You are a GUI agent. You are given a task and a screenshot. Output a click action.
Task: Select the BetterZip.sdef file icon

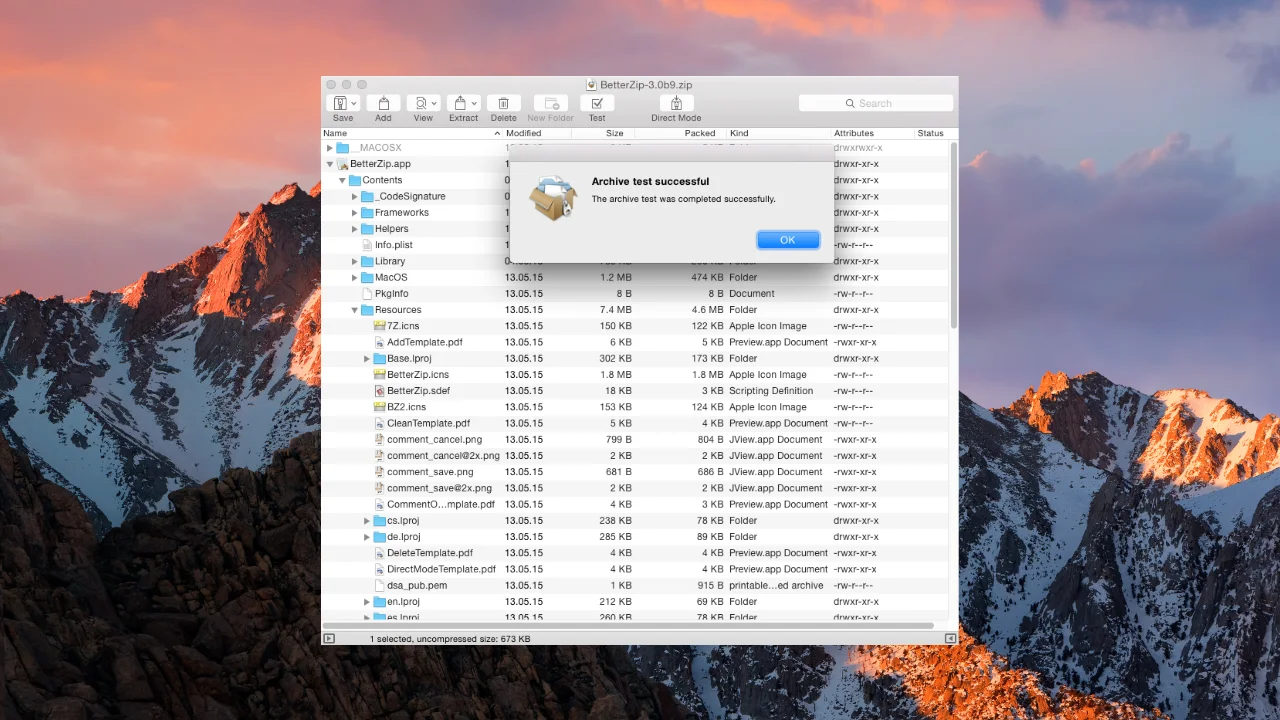coord(379,391)
